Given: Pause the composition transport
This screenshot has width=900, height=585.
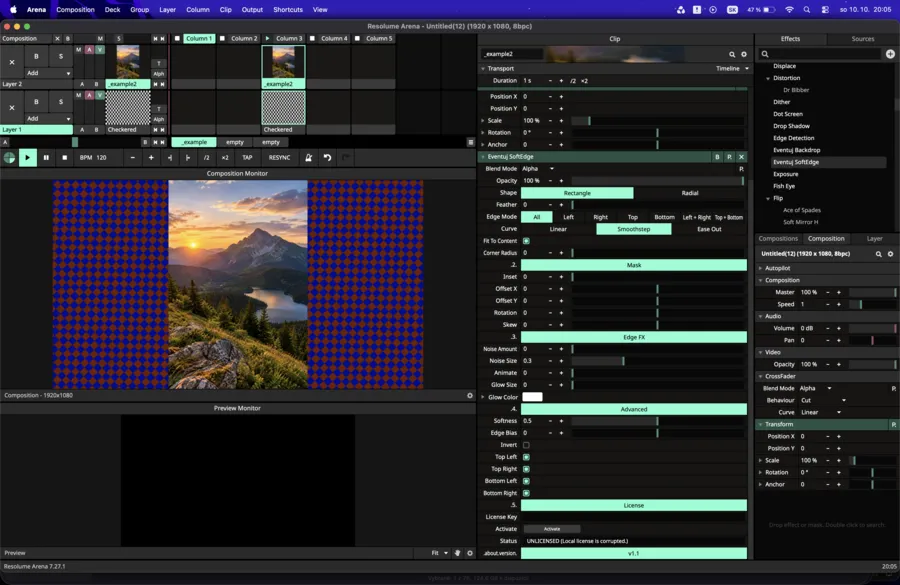Looking at the screenshot, I should pyautogui.click(x=46, y=158).
